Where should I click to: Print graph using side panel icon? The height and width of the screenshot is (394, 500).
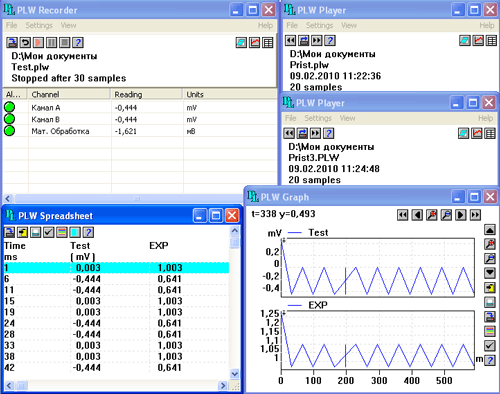[490, 302]
